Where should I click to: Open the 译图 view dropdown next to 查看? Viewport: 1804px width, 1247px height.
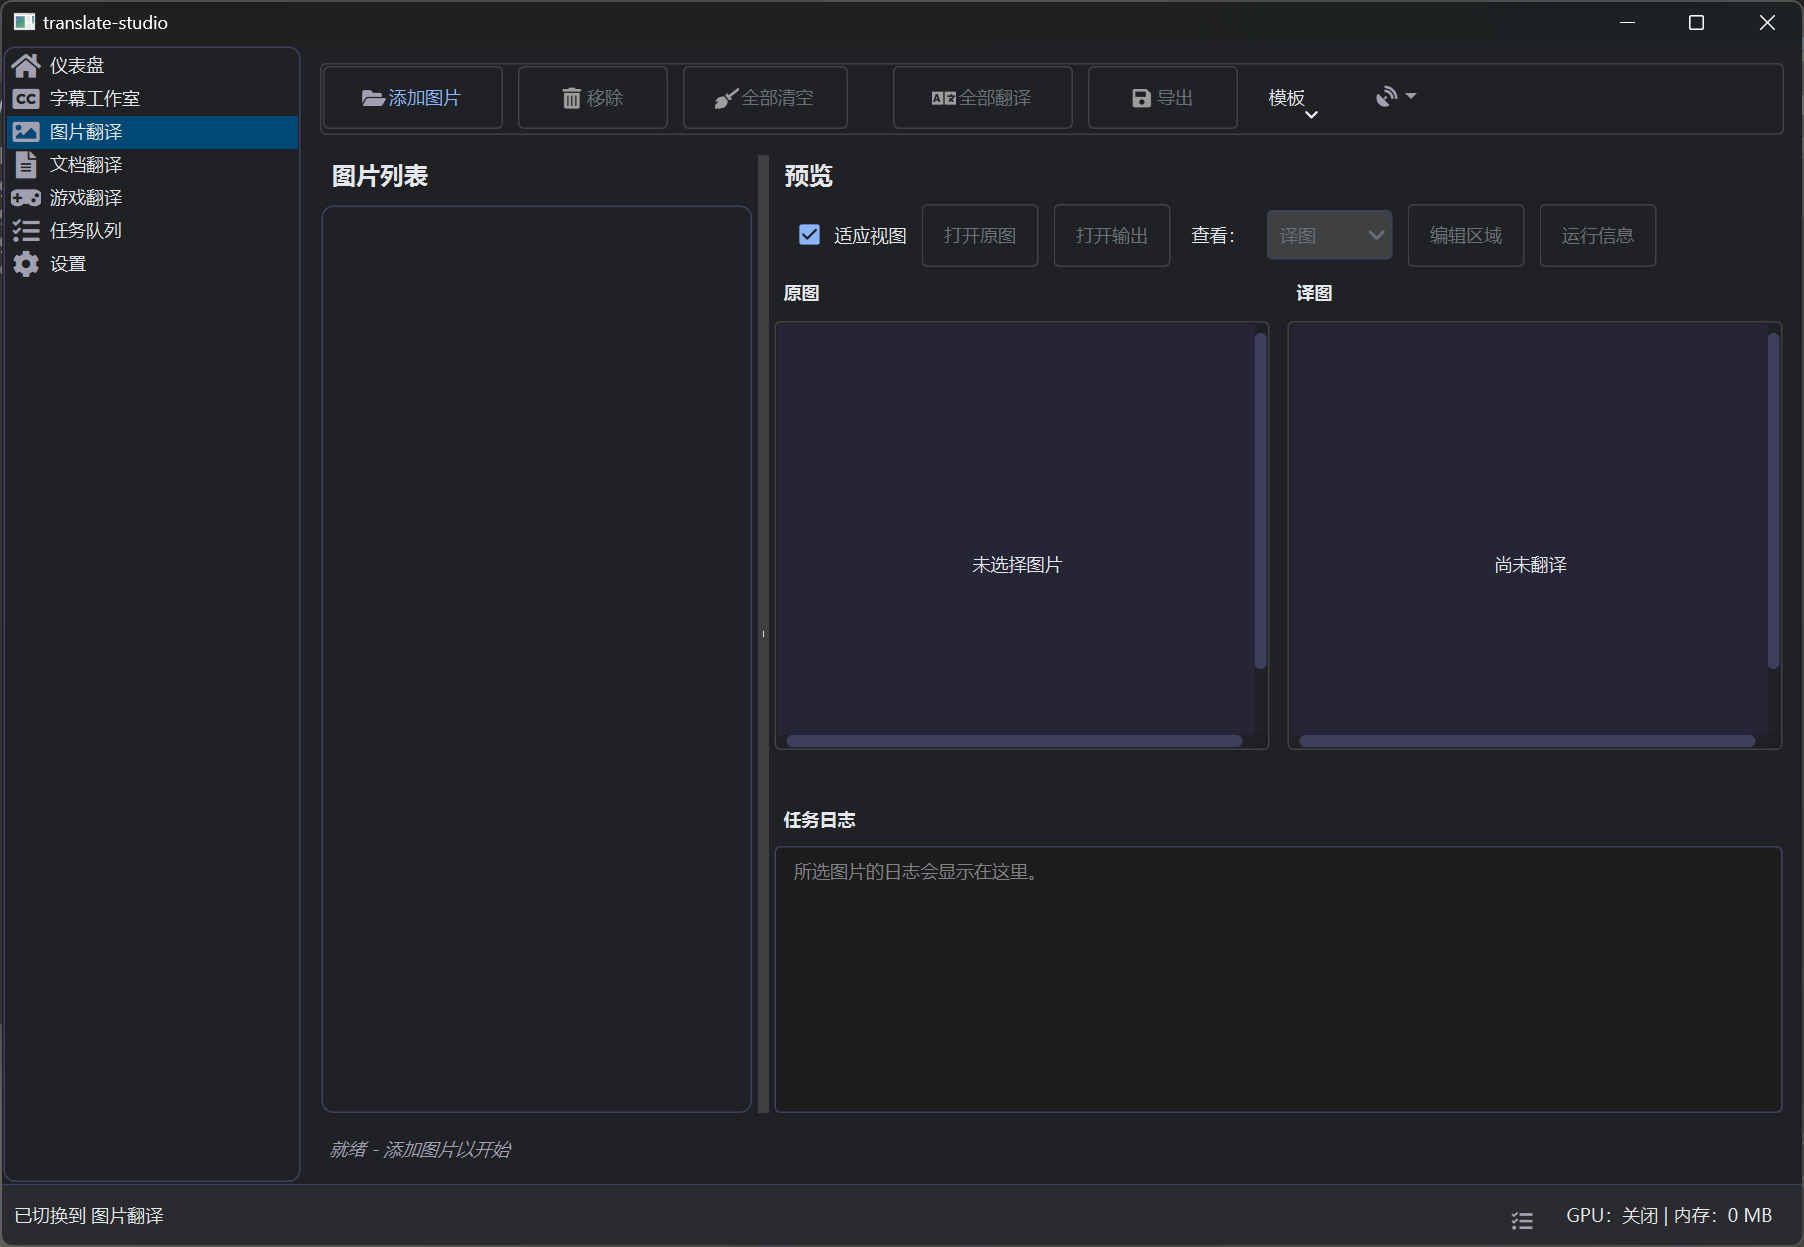(x=1329, y=234)
